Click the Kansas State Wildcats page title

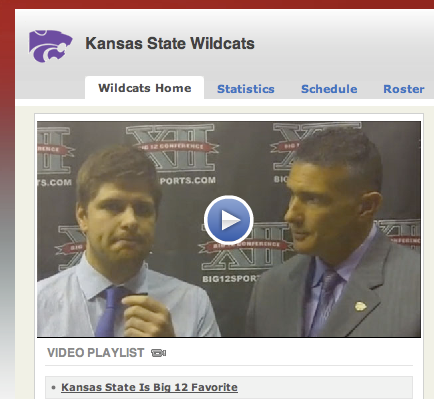[170, 43]
